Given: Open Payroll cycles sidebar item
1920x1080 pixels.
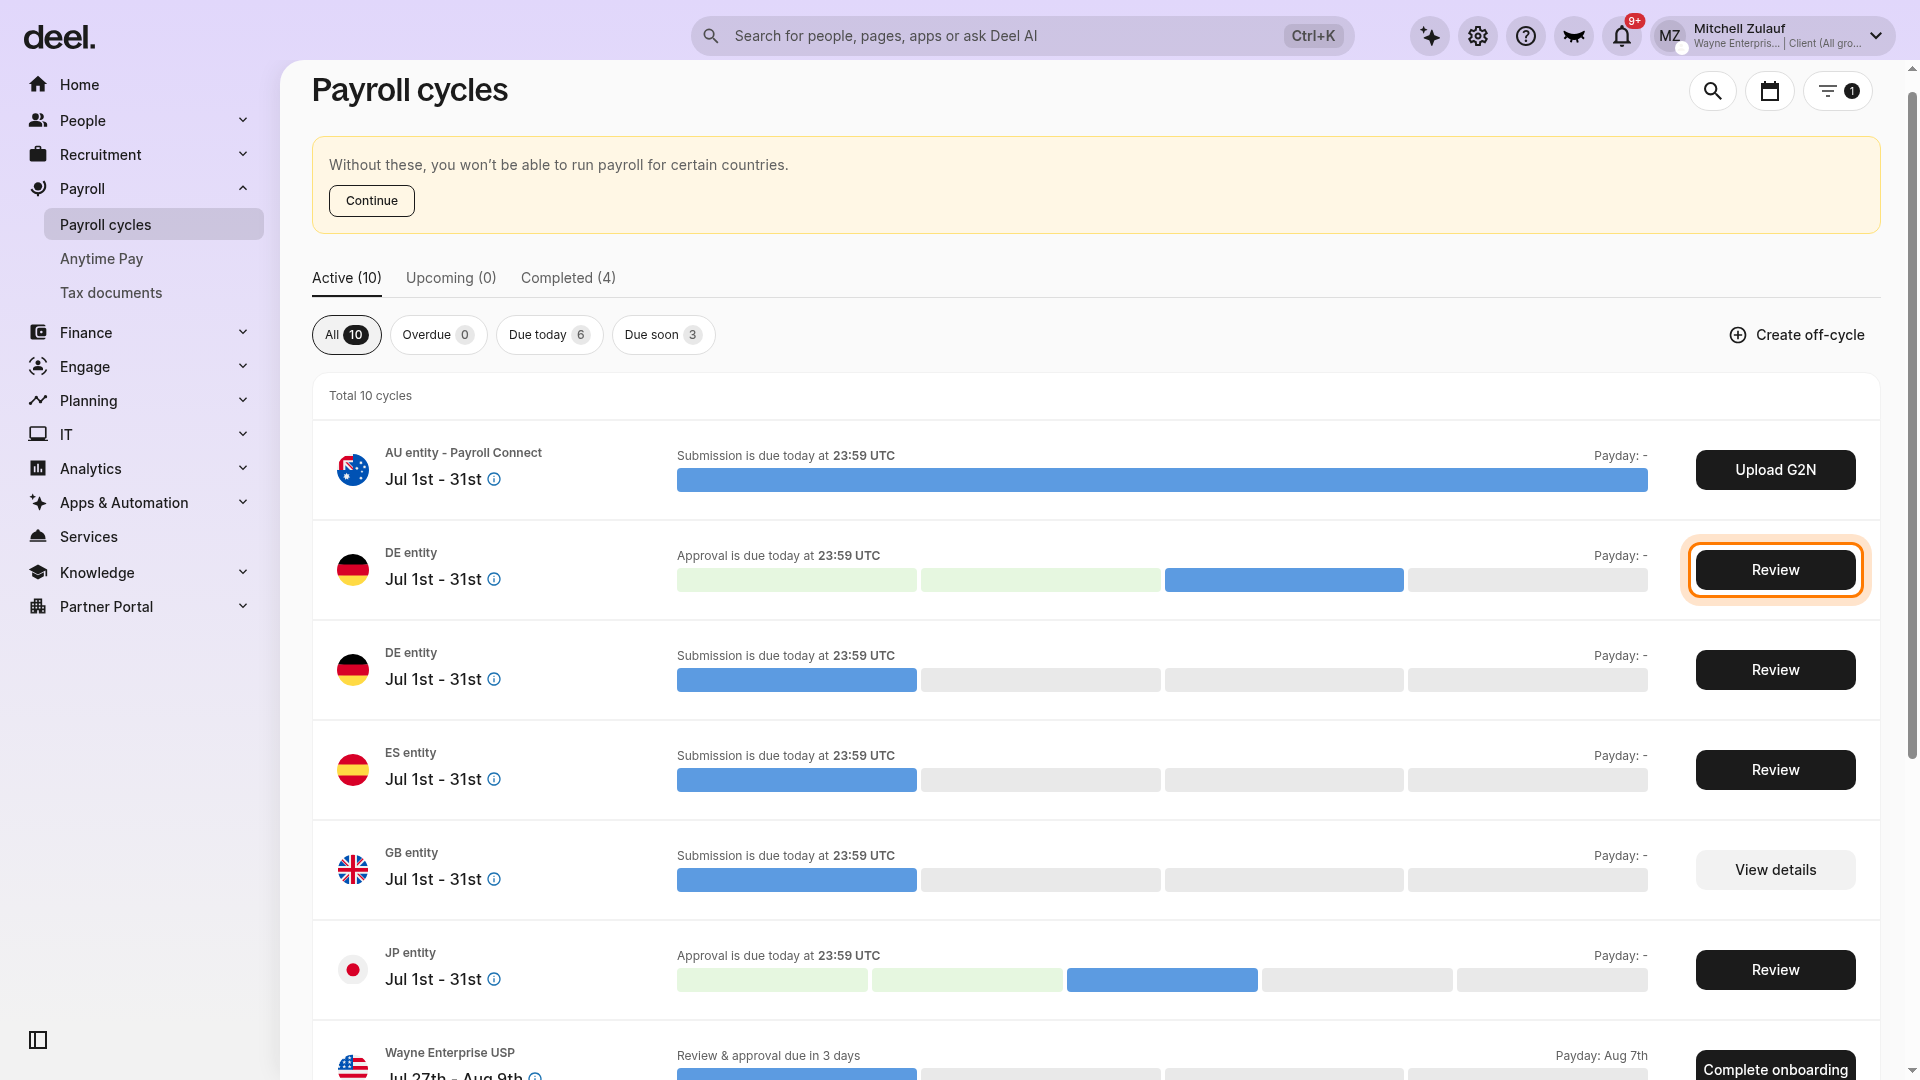Looking at the screenshot, I should click(x=154, y=224).
